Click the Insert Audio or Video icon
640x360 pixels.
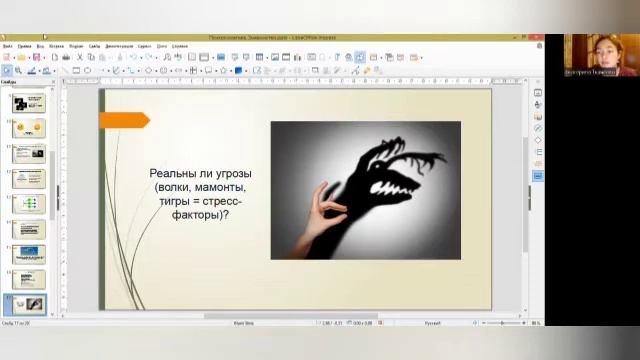tap(286, 58)
